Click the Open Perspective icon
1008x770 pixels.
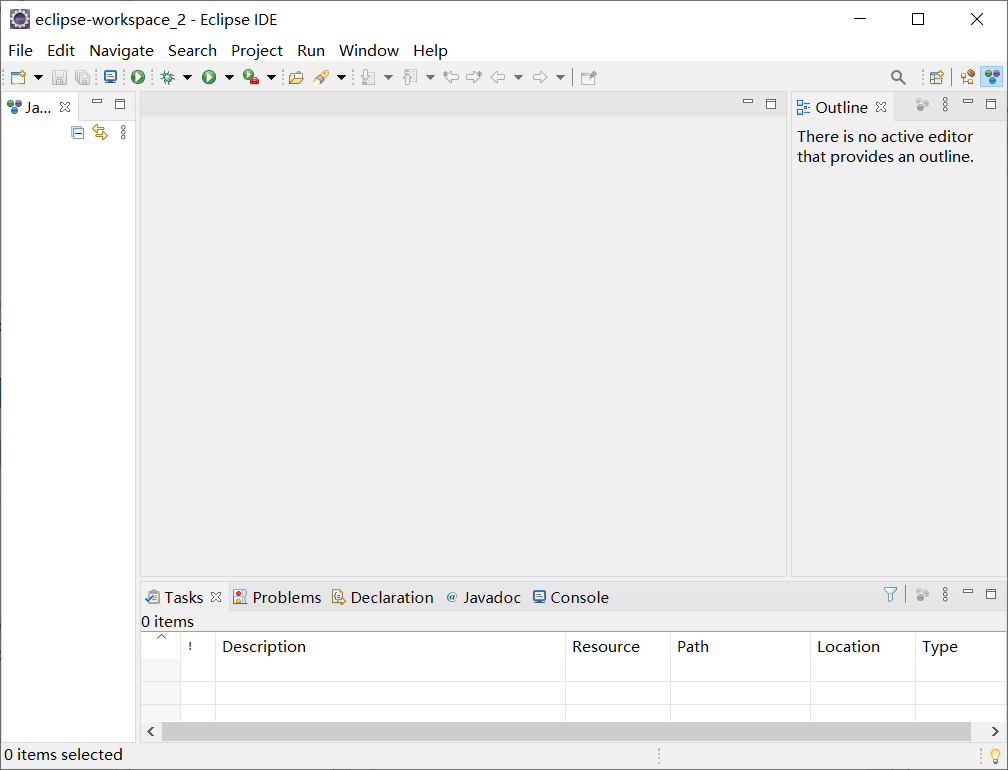[x=937, y=78]
